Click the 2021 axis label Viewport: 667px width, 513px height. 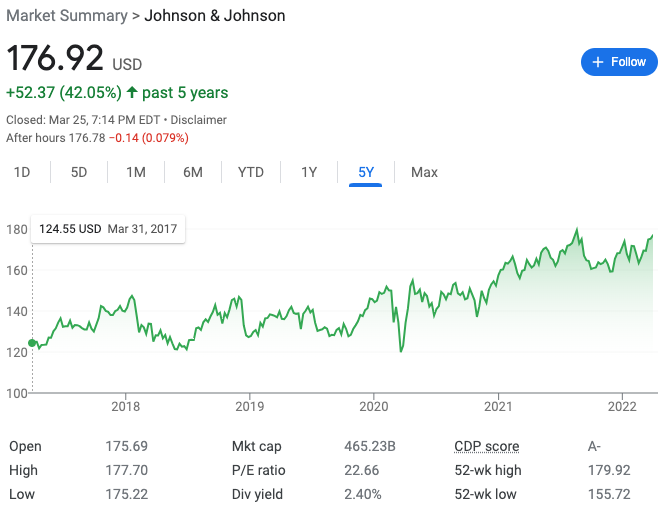(498, 407)
